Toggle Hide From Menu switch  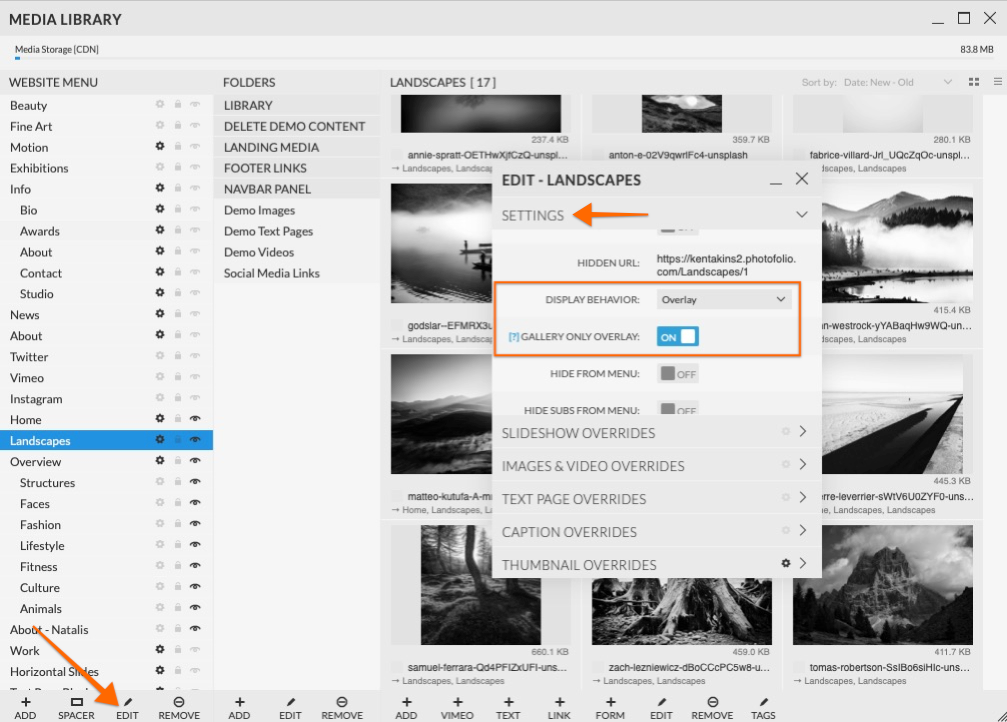(x=678, y=374)
